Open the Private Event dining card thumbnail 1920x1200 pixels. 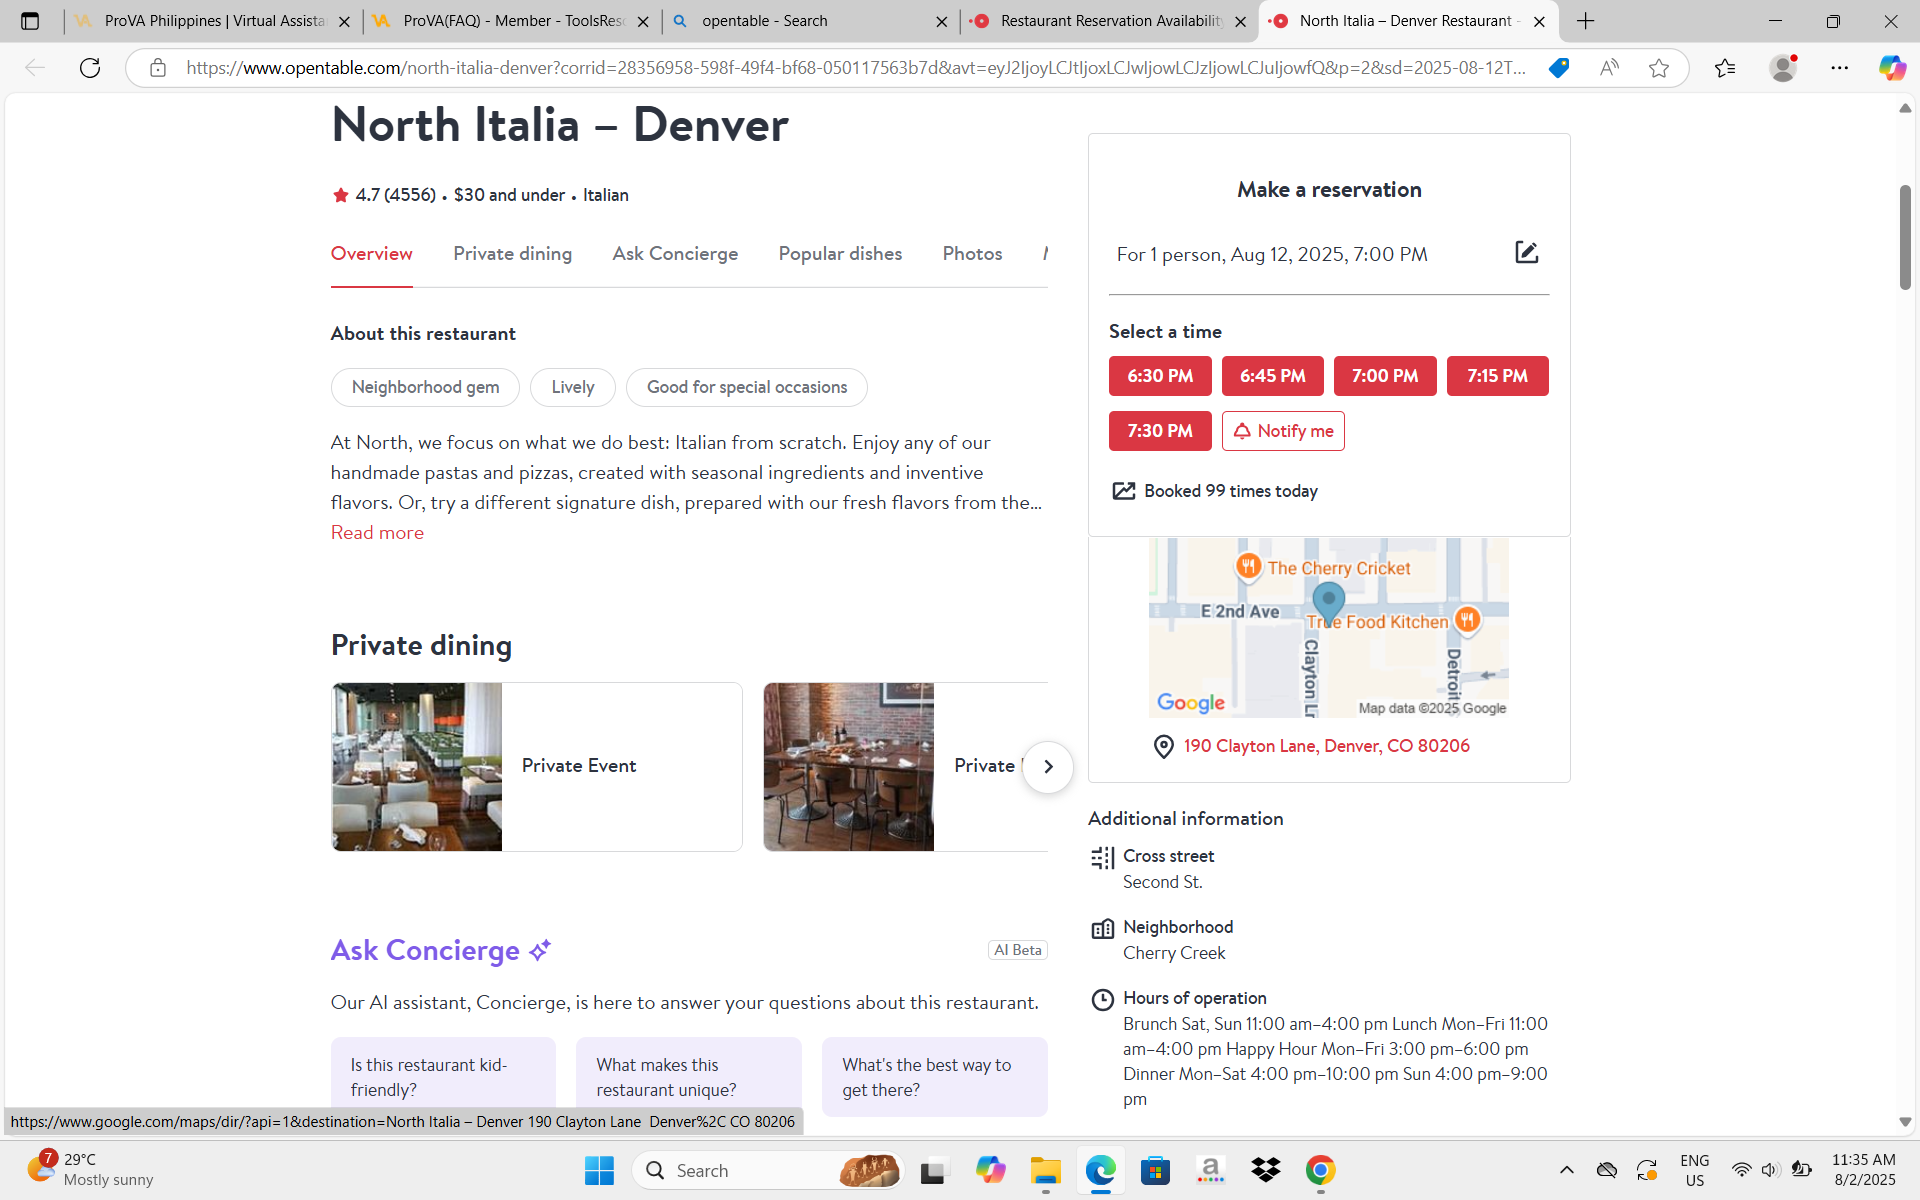click(x=417, y=767)
